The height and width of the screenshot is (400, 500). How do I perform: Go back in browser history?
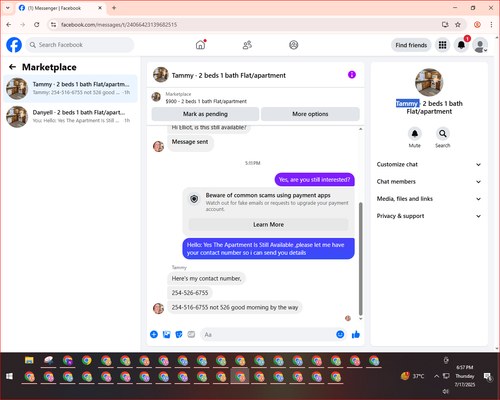(9, 24)
